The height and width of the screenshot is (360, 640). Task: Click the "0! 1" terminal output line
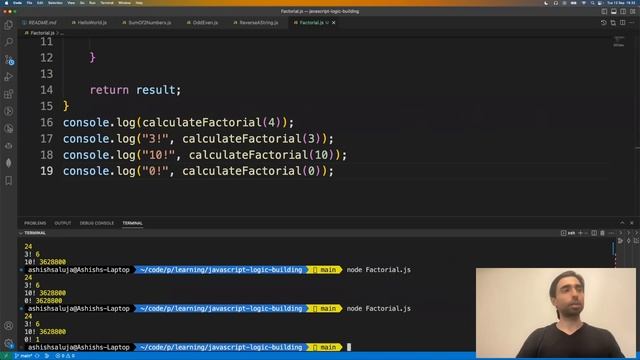(32, 340)
